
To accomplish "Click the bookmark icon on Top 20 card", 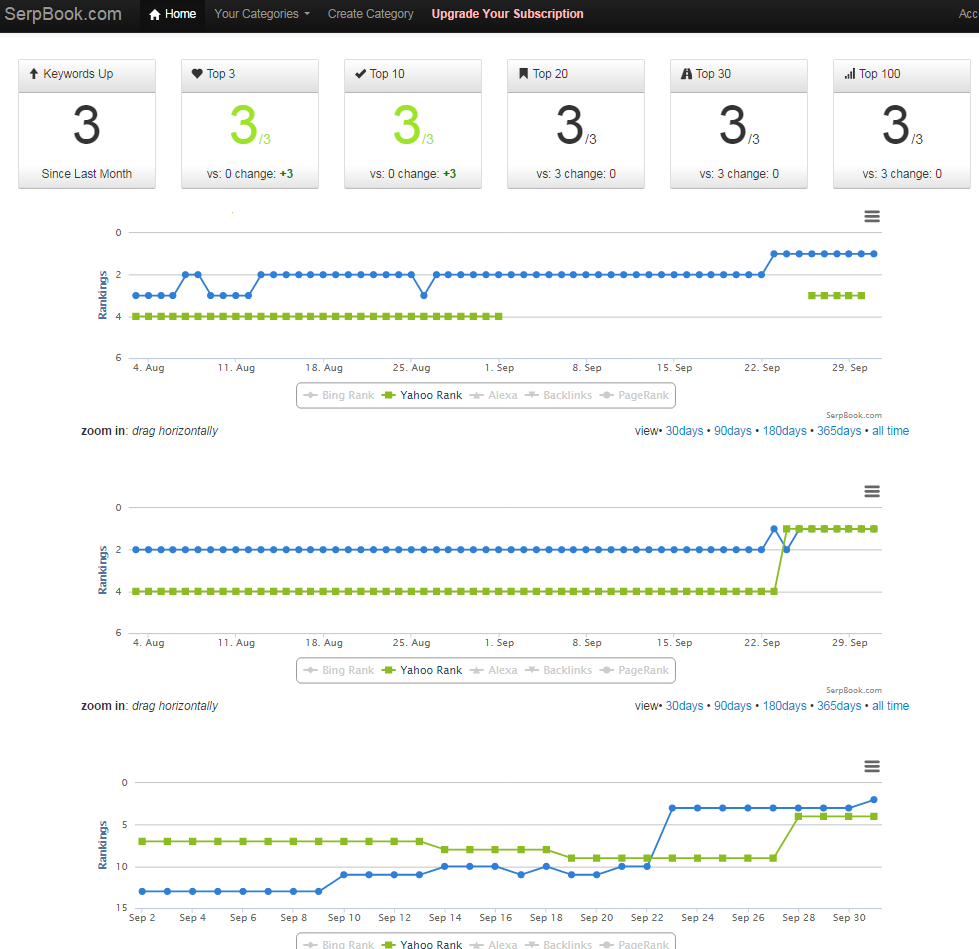I will pyautogui.click(x=523, y=74).
